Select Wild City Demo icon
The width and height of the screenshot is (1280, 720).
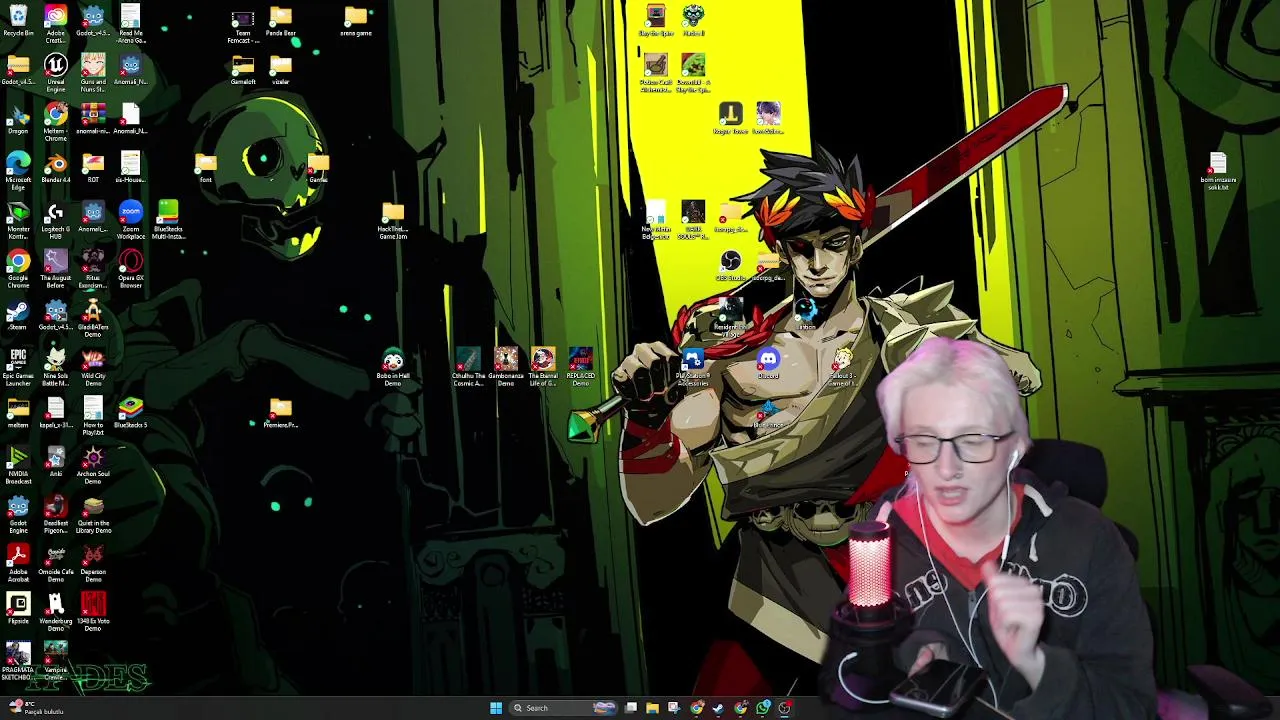[93, 367]
